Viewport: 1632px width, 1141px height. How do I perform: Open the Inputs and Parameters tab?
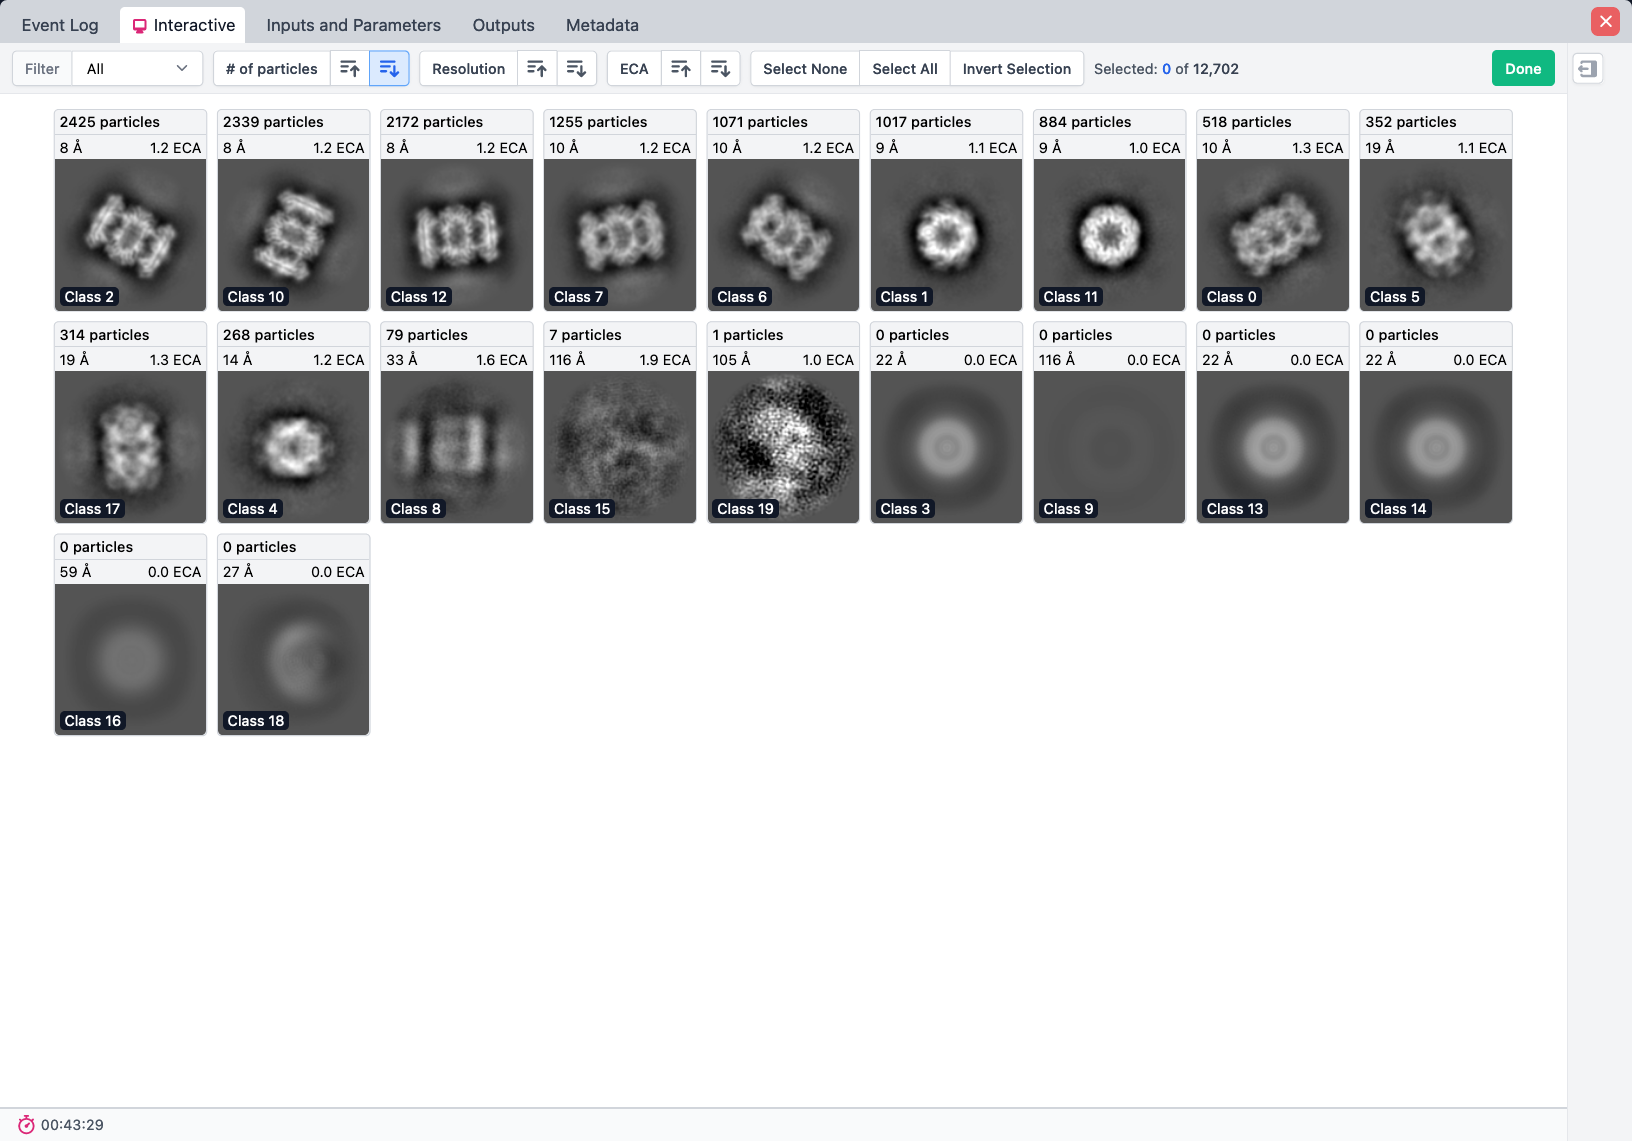[353, 25]
